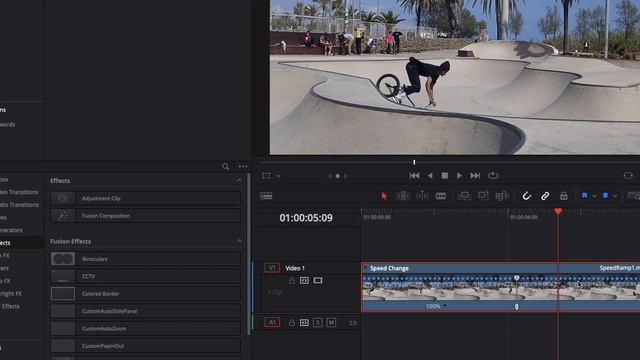
Task: Select the V1 track destination button
Action: (272, 268)
